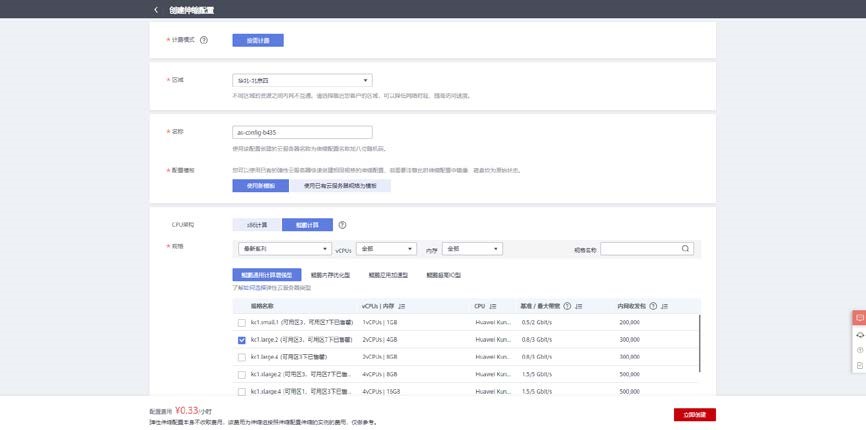Switch to the third Kunpeng flavor-type tab

[x=388, y=275]
